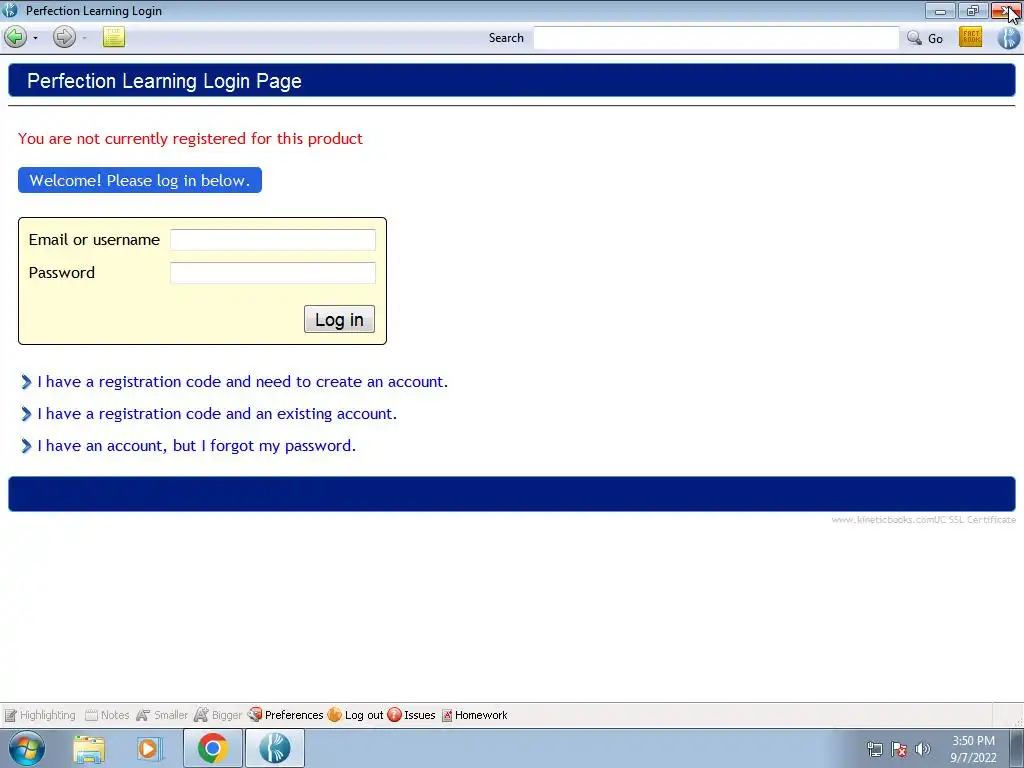This screenshot has width=1024, height=768.
Task: Switch to Google Chrome in the taskbar
Action: tap(213, 748)
